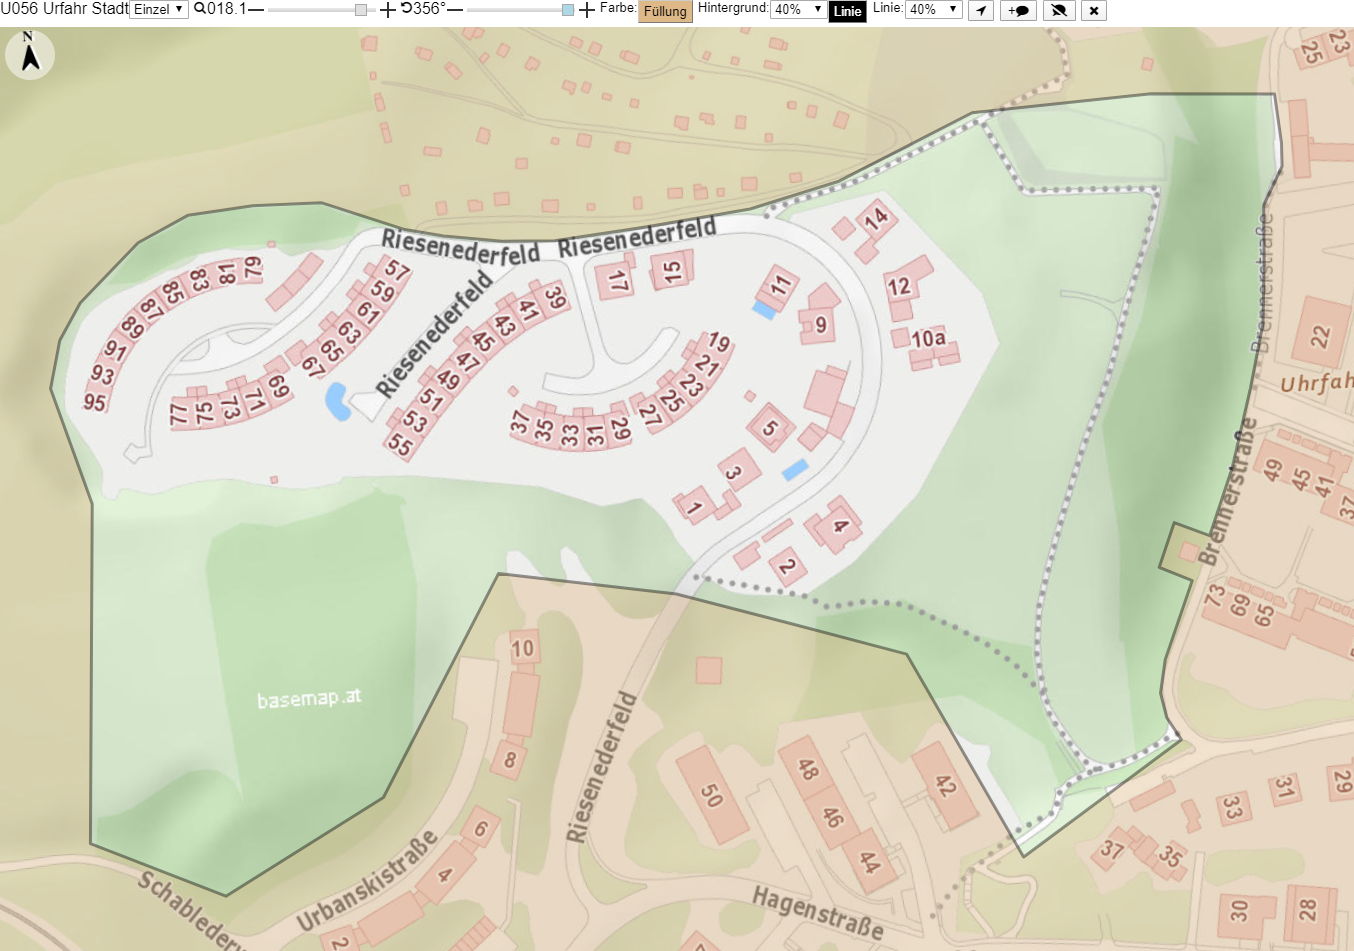The width and height of the screenshot is (1354, 951).
Task: Click the zoom-out minus next to magnifier
Action: pos(256,9)
